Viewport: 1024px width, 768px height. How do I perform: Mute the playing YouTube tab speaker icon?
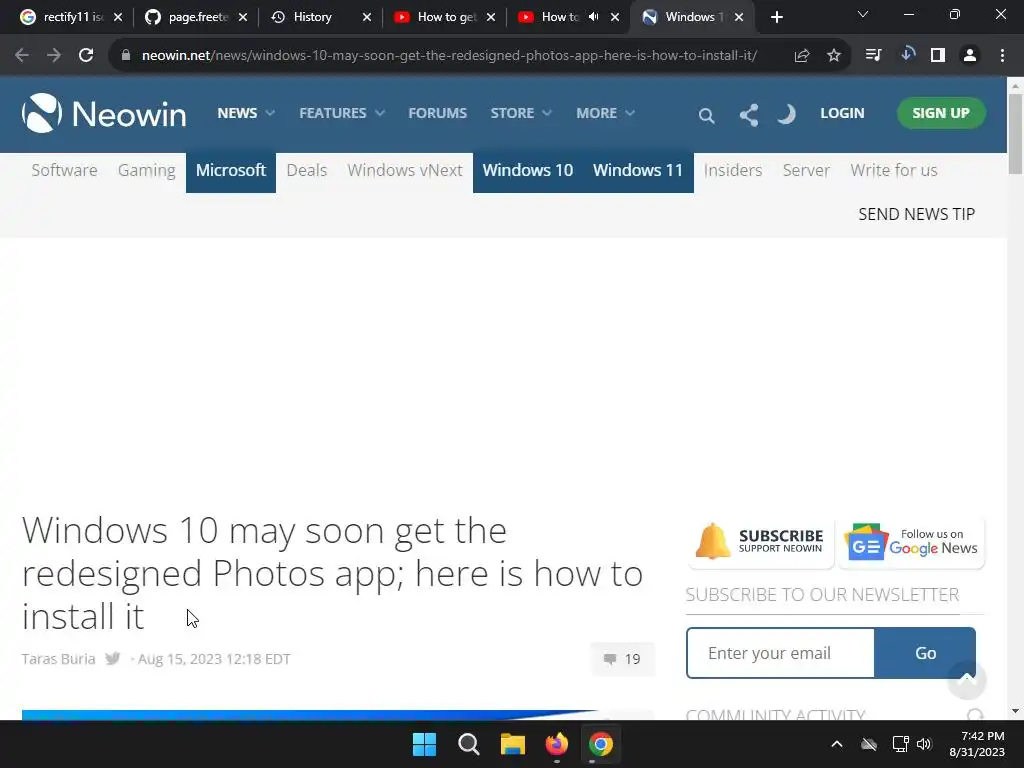tap(593, 17)
